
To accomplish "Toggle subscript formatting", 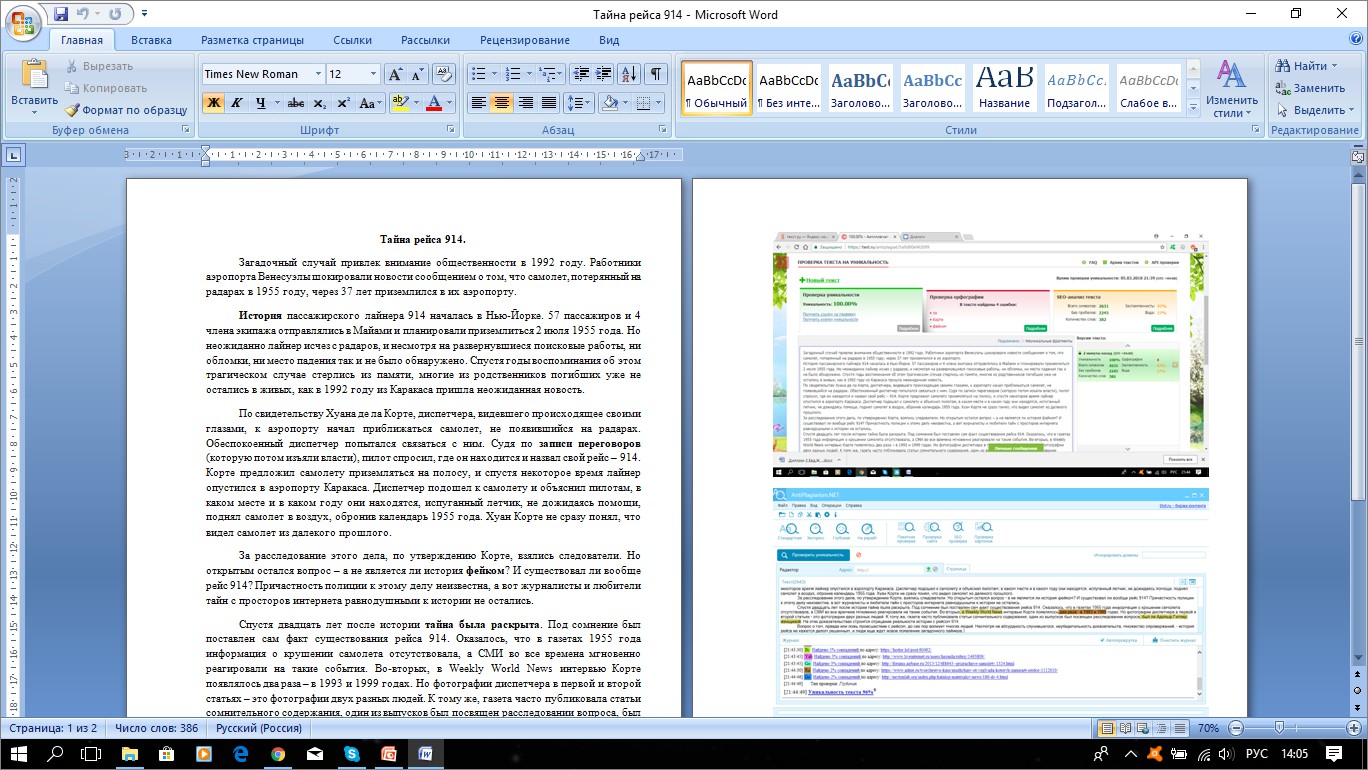I will click(320, 103).
